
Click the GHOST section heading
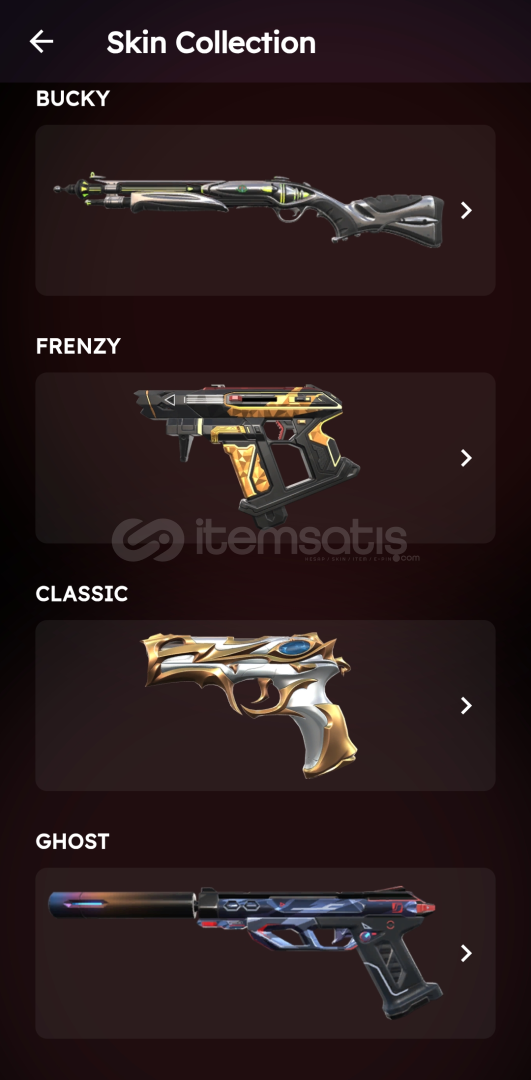[72, 841]
